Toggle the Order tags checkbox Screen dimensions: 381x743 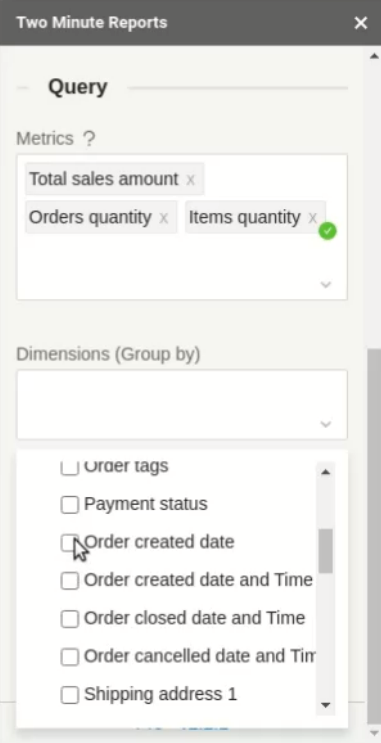point(70,467)
